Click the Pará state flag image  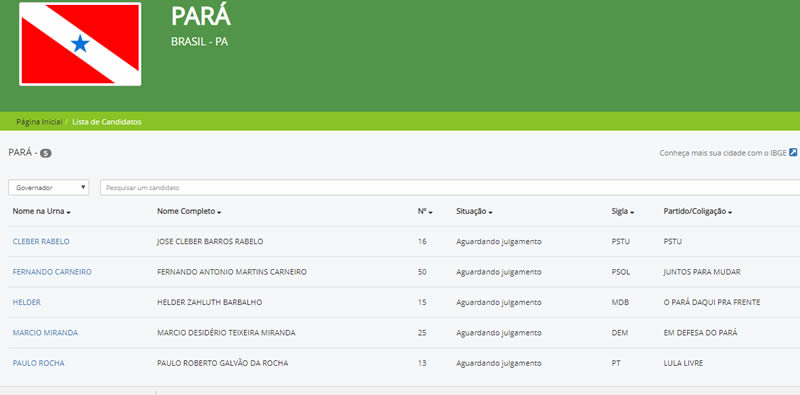point(80,44)
